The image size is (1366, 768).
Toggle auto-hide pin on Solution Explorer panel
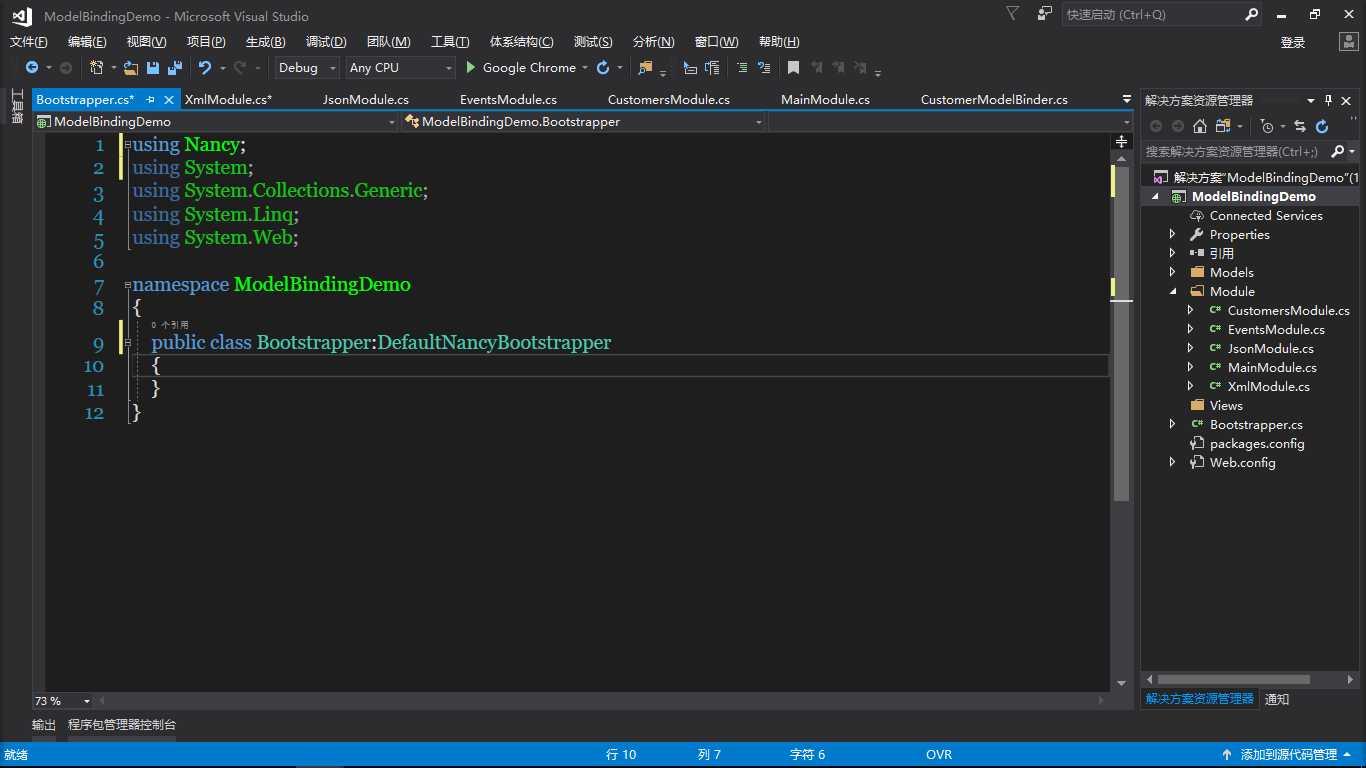click(1329, 100)
